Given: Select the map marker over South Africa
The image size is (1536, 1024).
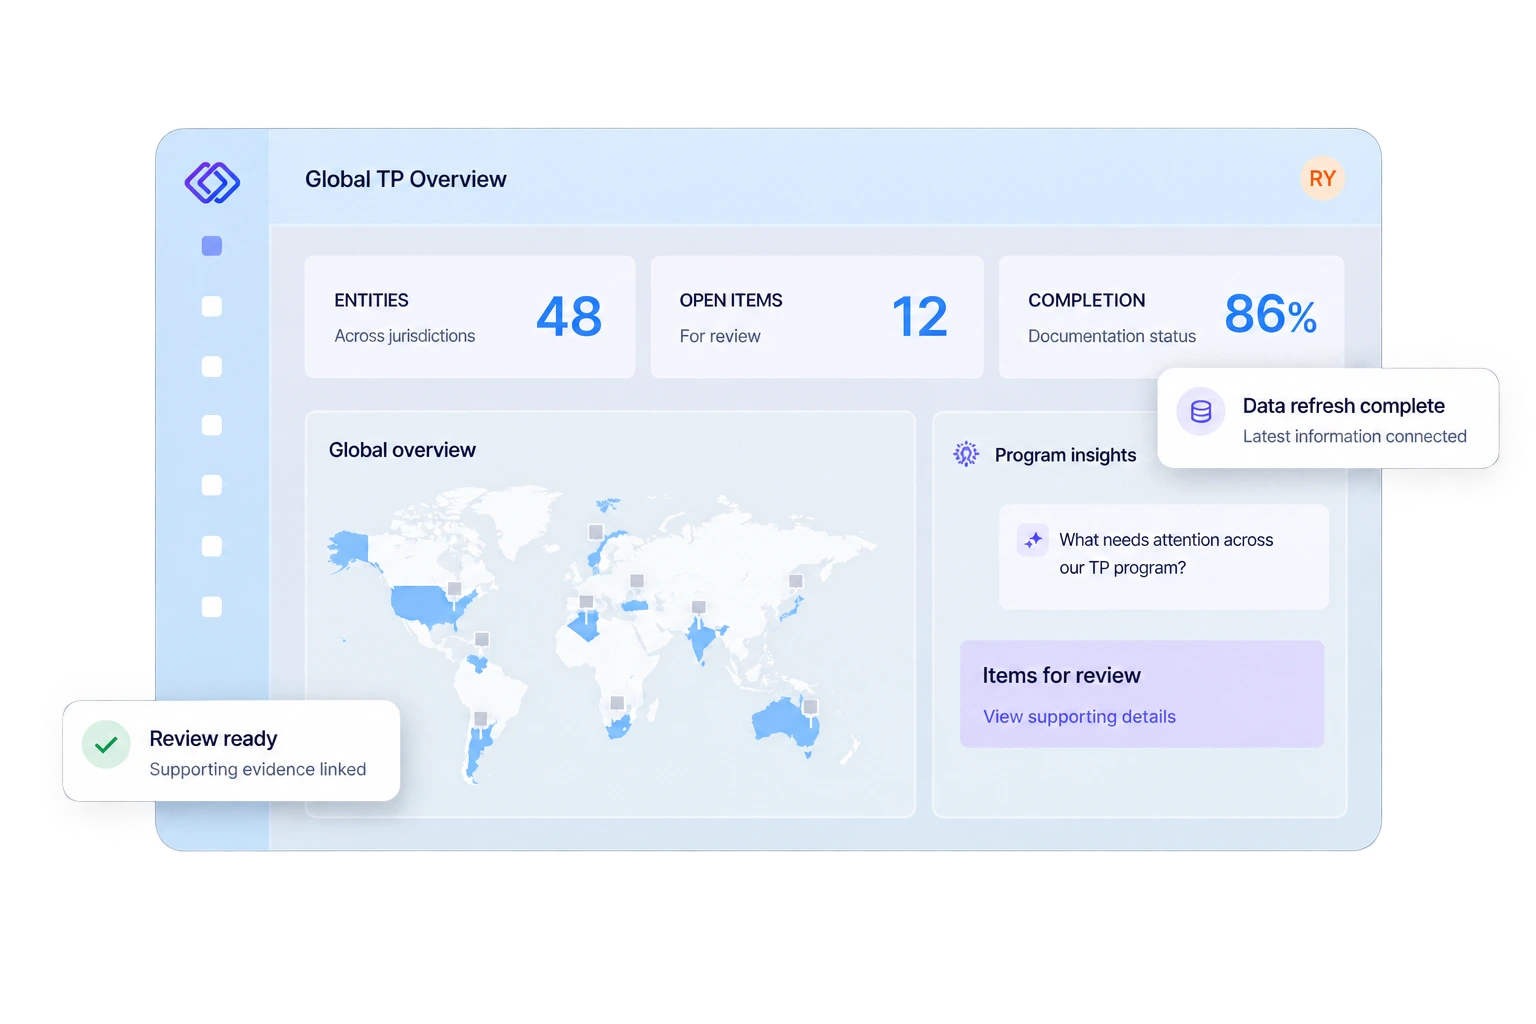Looking at the screenshot, I should pos(617,703).
